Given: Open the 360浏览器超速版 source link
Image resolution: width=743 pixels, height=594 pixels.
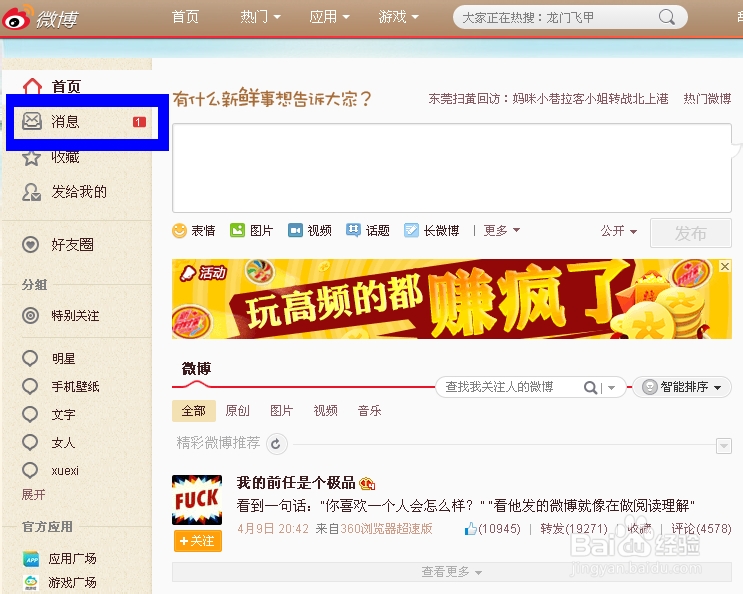Looking at the screenshot, I should point(386,529).
